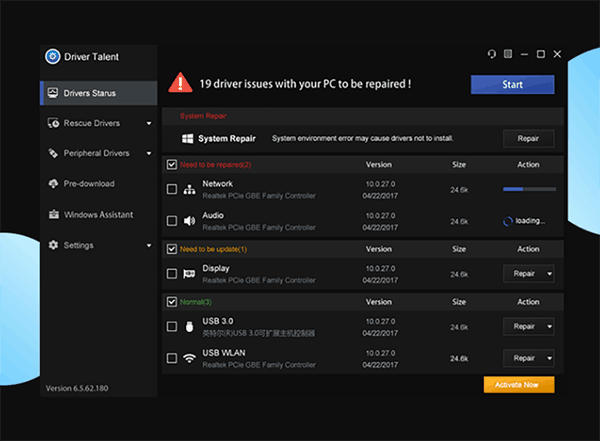Click the USB 3.0 device icon

(x=189, y=327)
